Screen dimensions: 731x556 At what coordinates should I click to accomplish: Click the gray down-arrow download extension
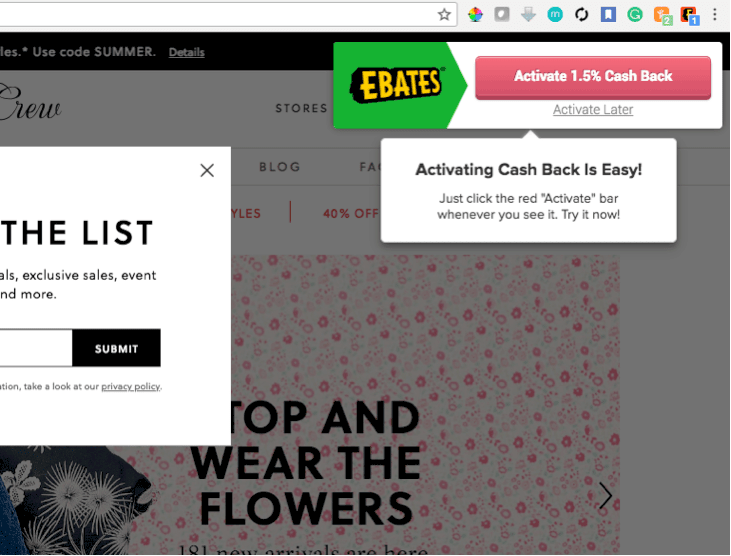[528, 15]
